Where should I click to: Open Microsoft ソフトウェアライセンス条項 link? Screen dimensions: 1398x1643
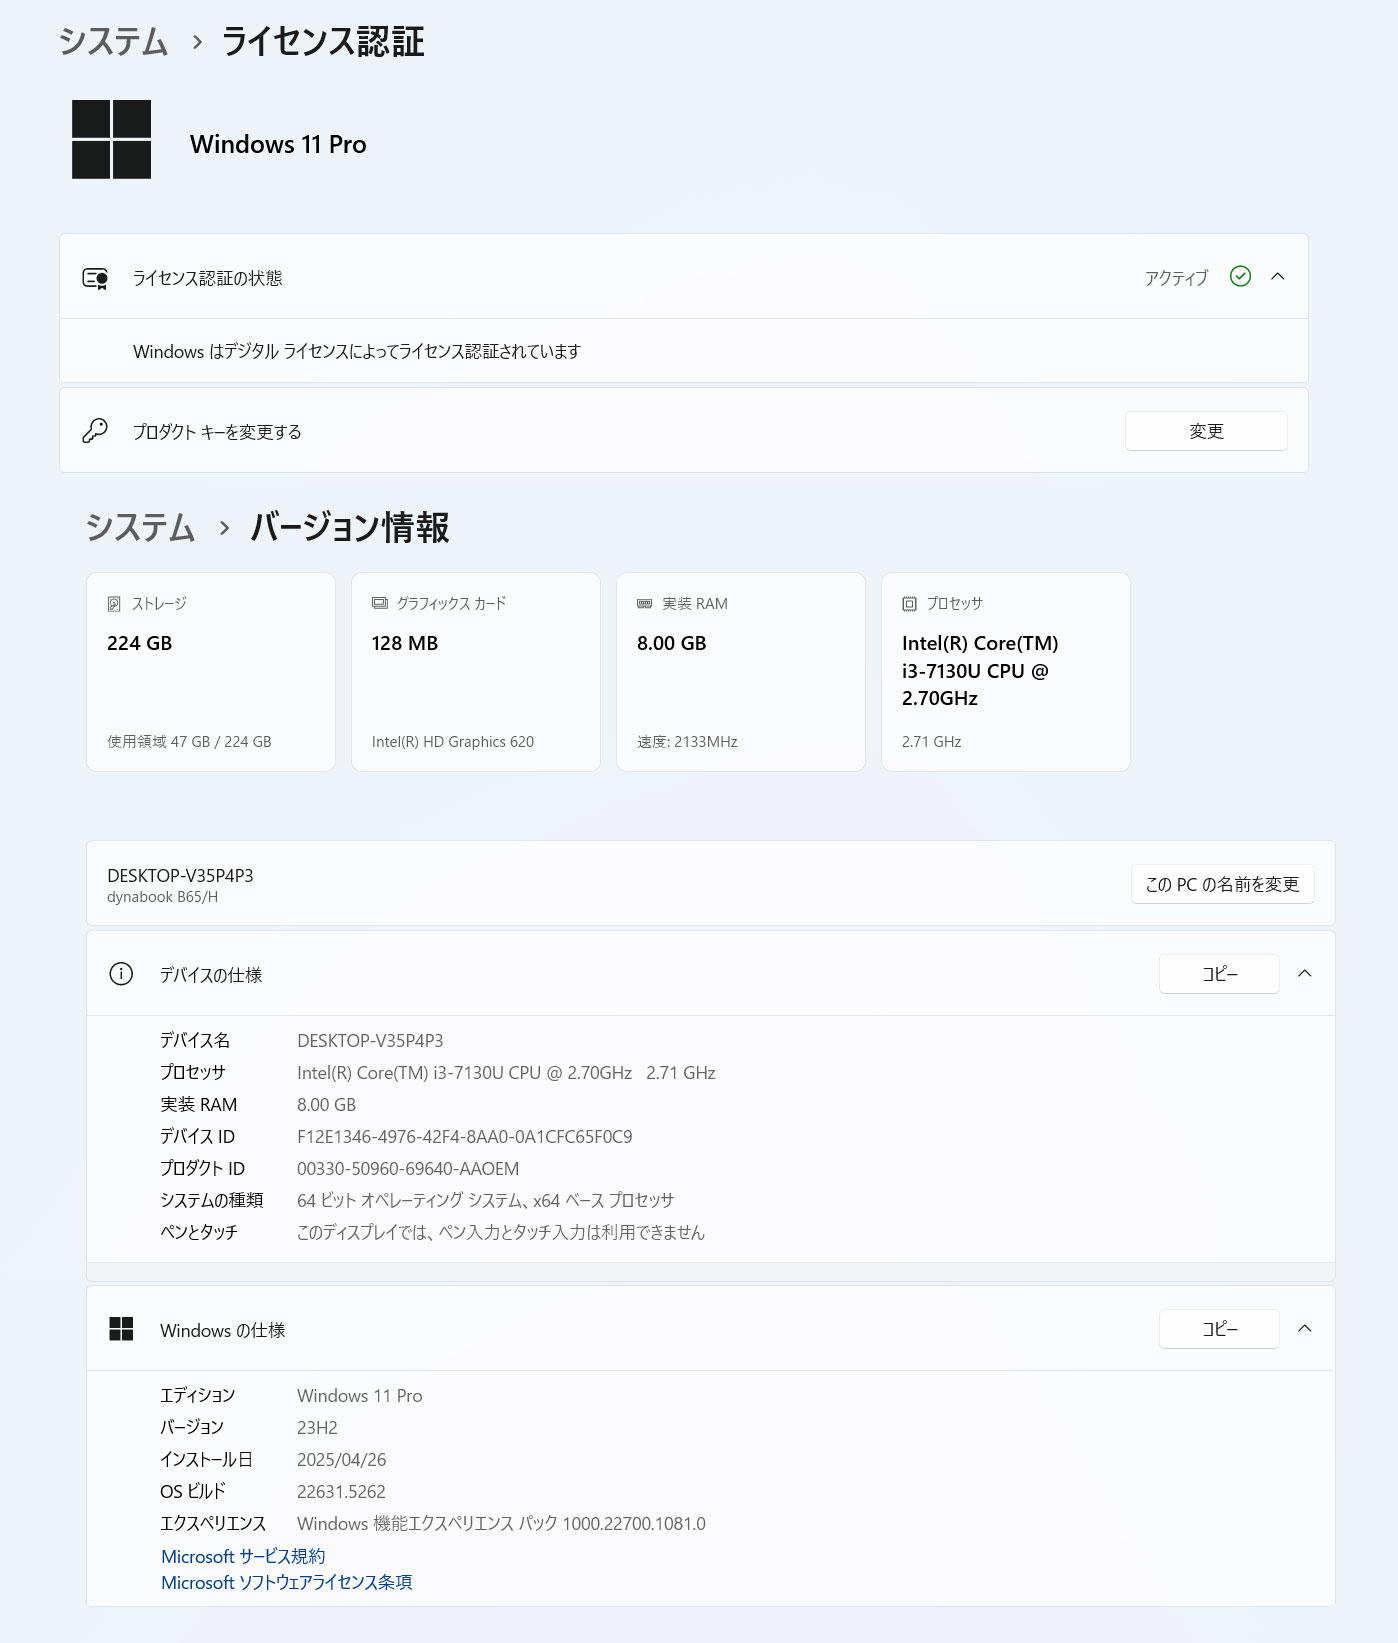[287, 1582]
